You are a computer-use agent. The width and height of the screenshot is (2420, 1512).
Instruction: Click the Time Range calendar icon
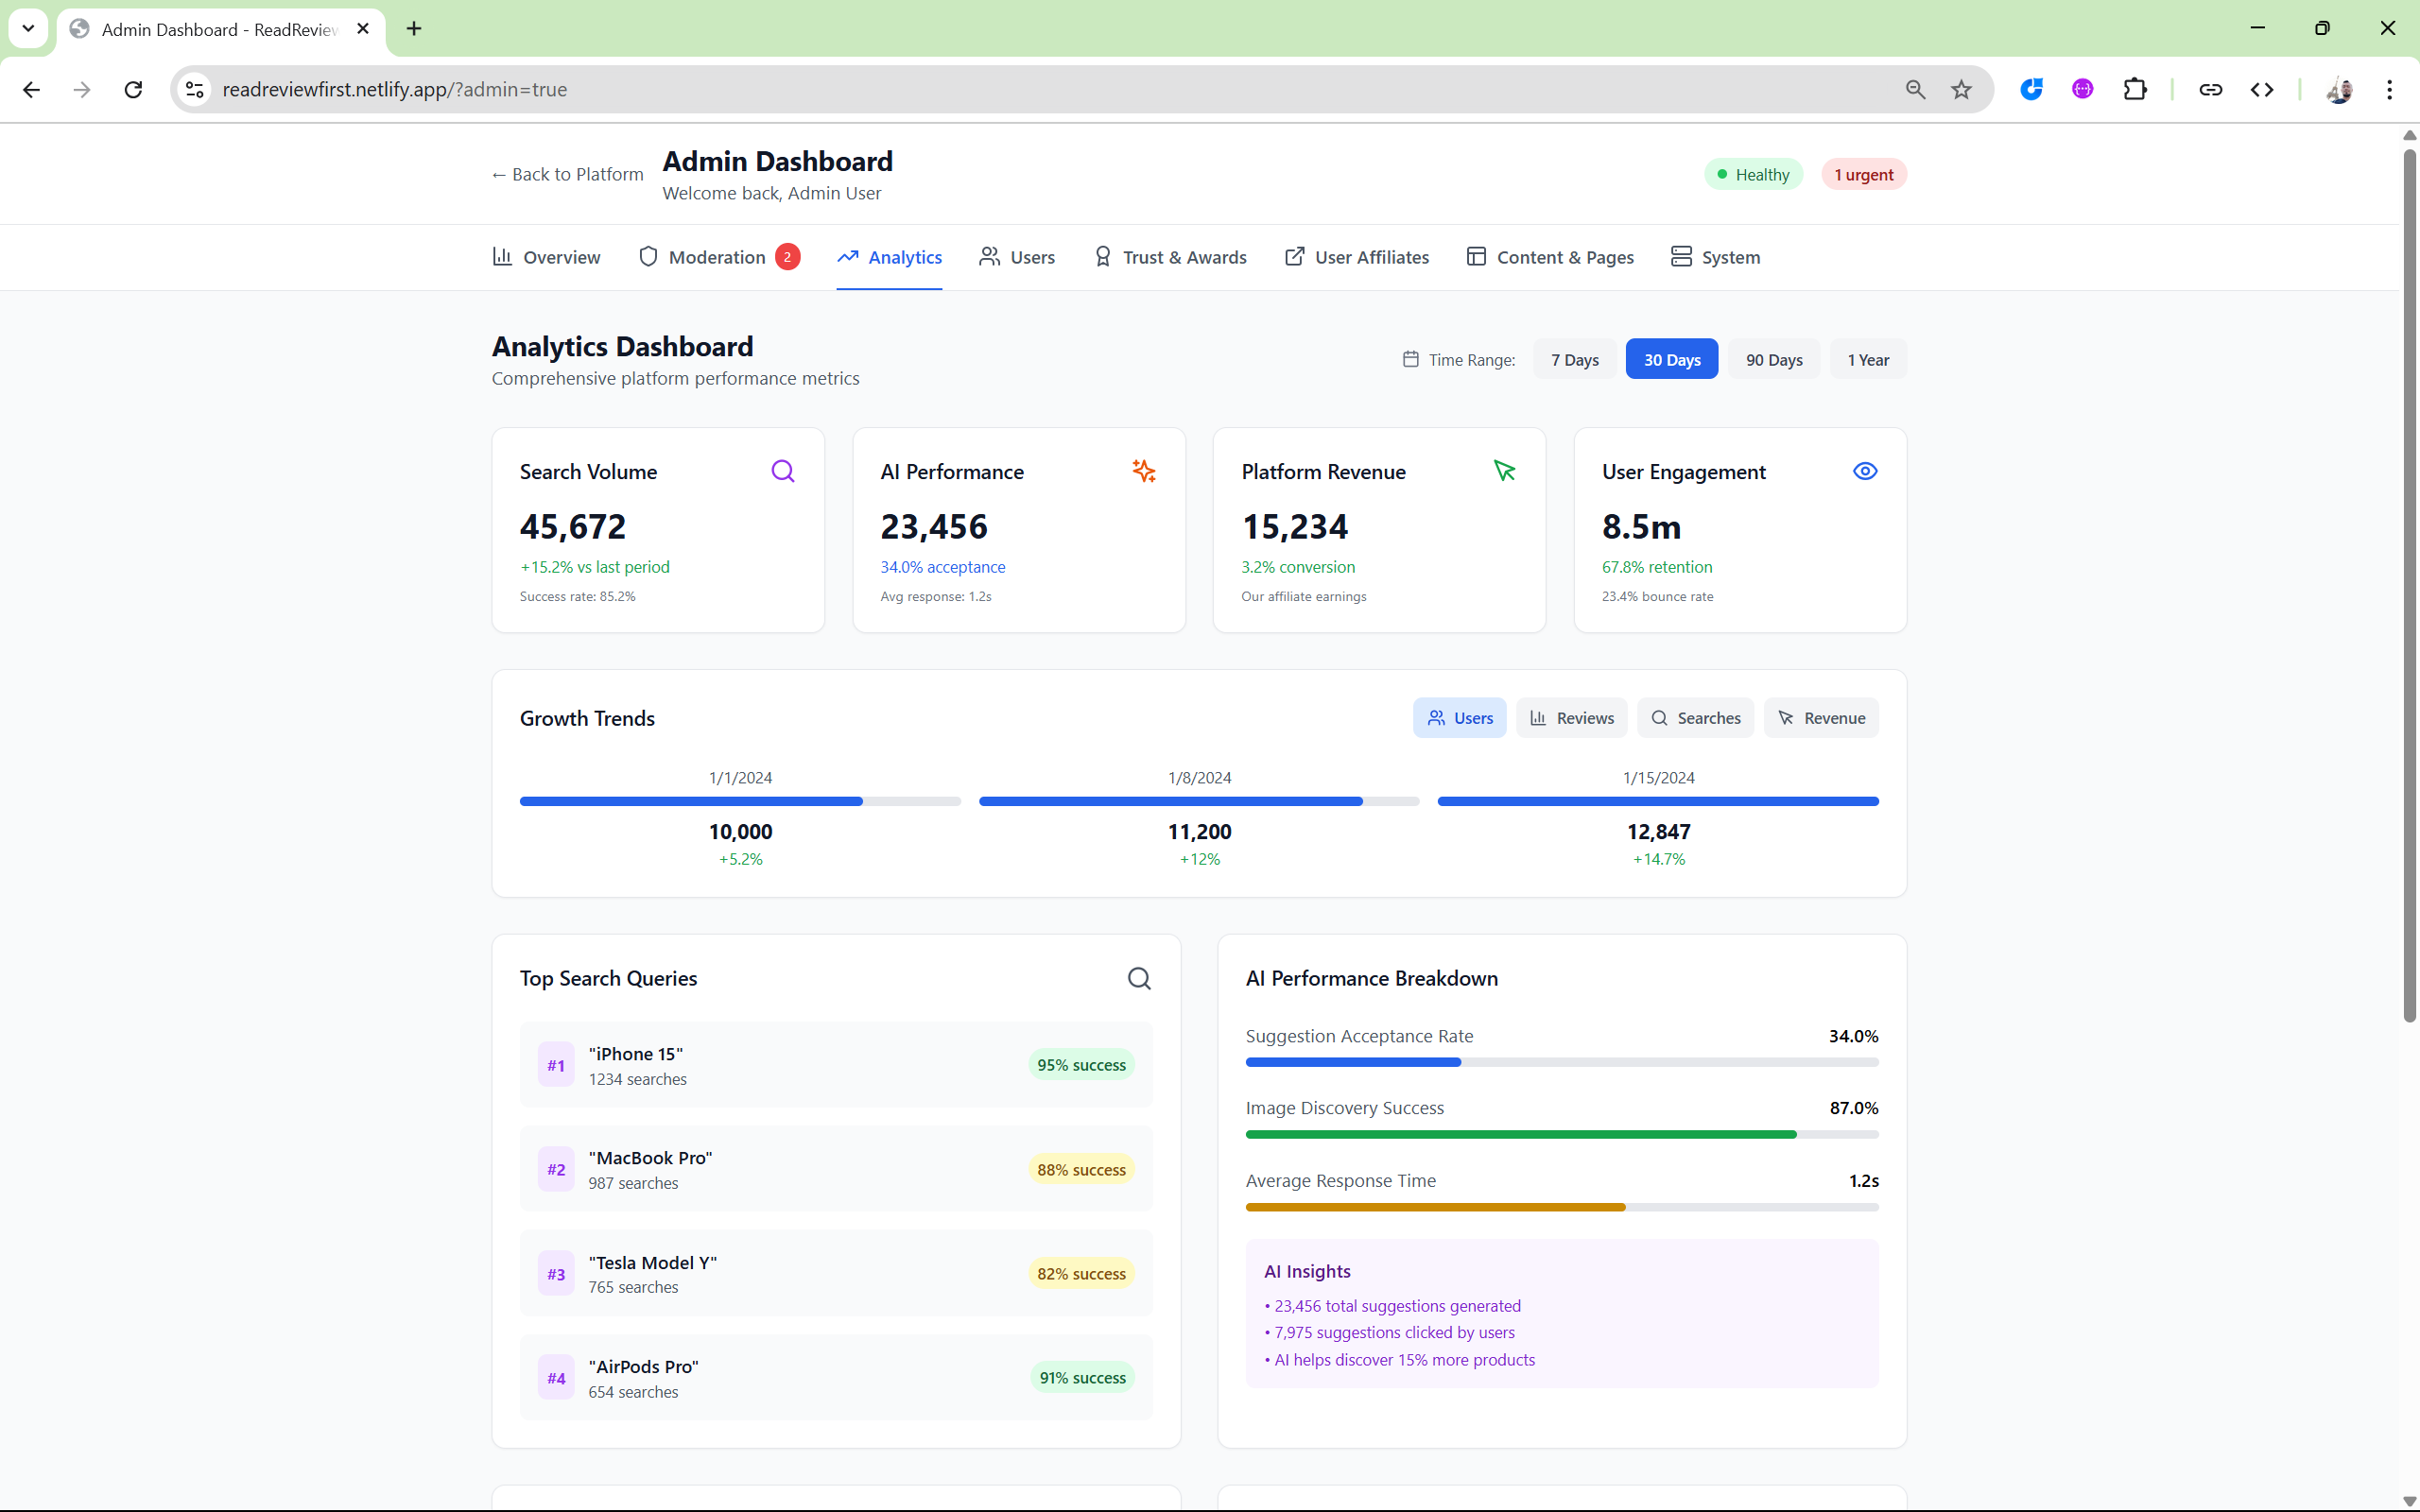(1410, 359)
